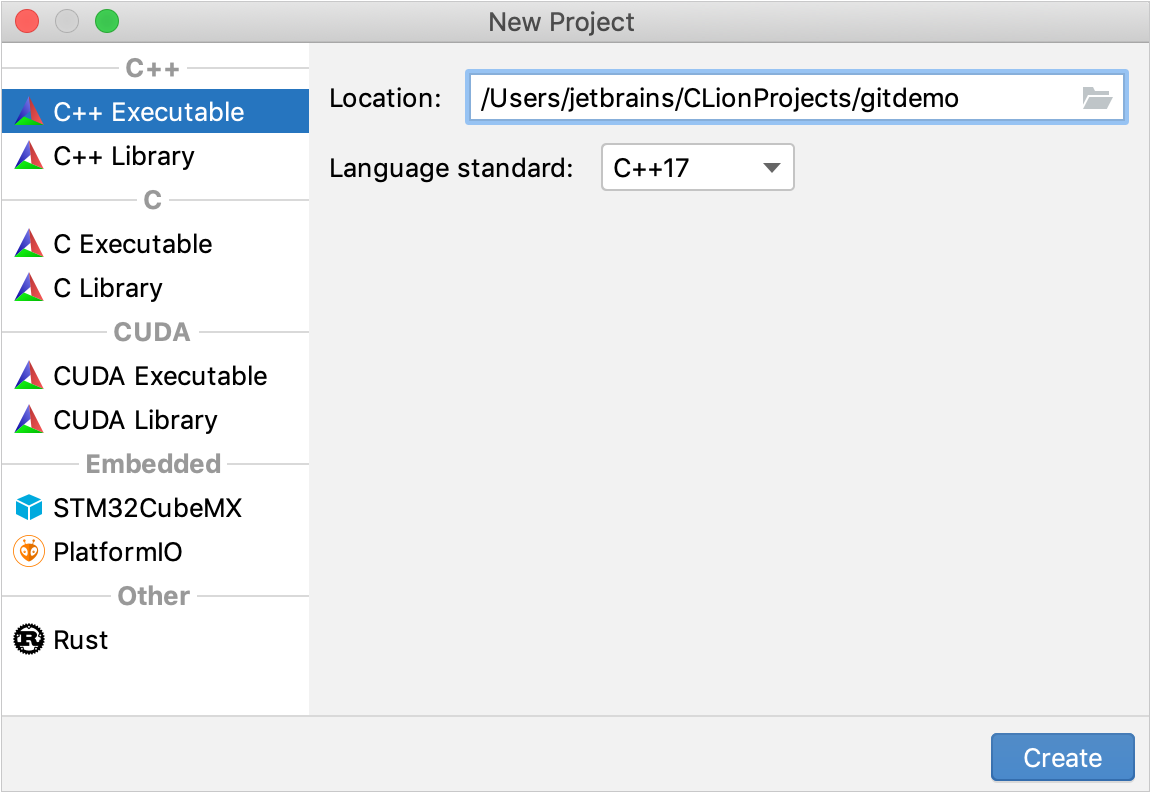
Task: Click the CUDA Library icon
Action: coord(29,420)
